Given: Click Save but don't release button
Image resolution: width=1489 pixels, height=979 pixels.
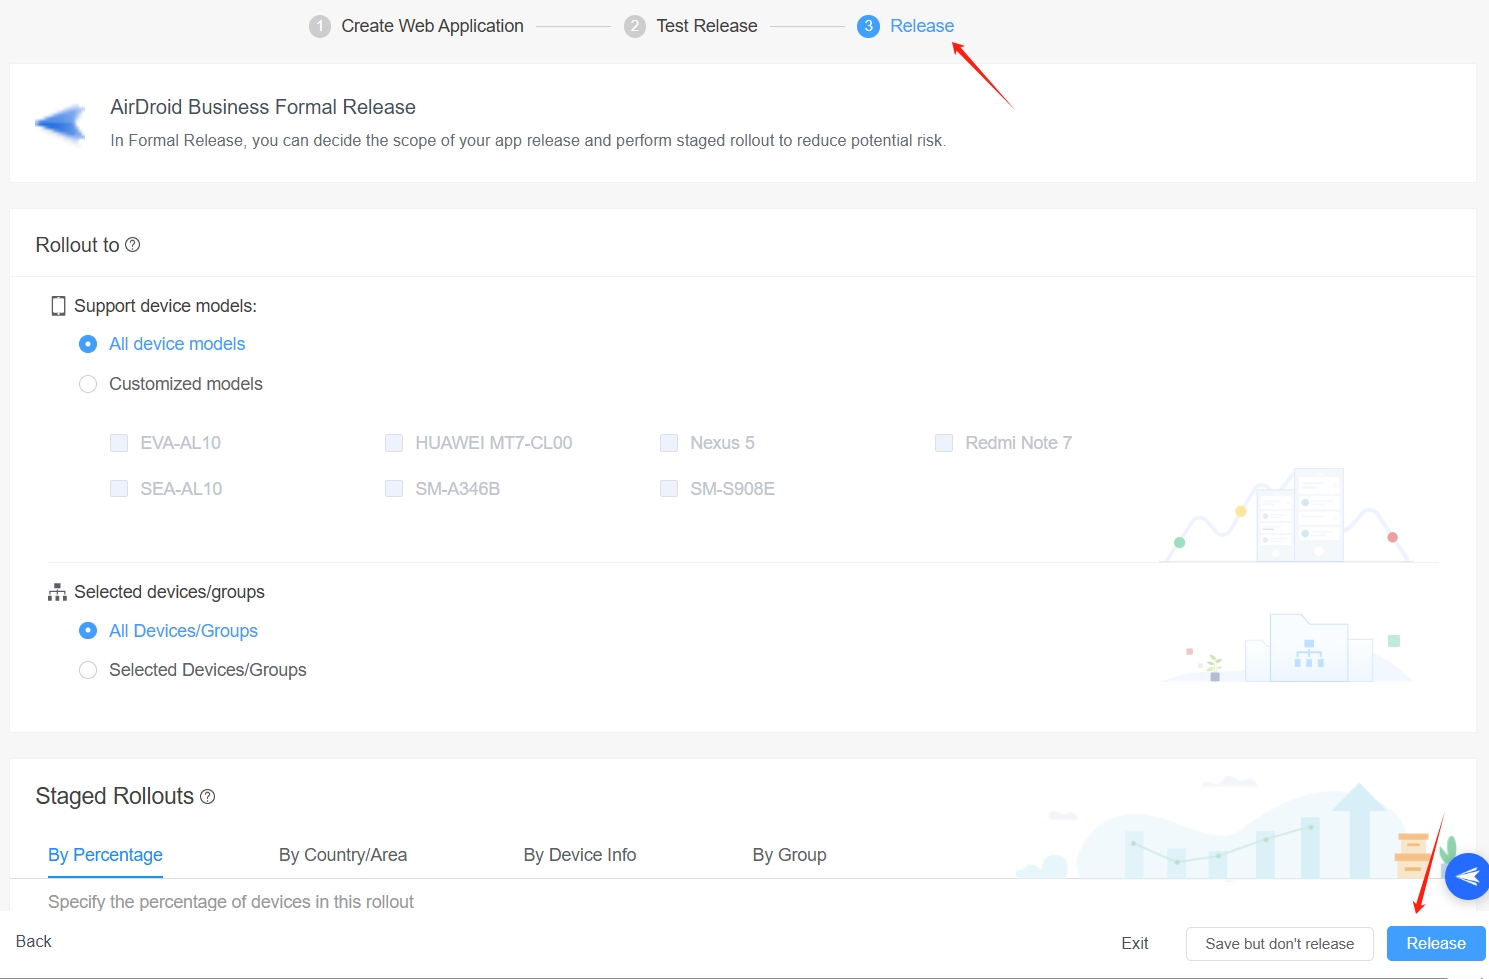Looking at the screenshot, I should coord(1280,944).
